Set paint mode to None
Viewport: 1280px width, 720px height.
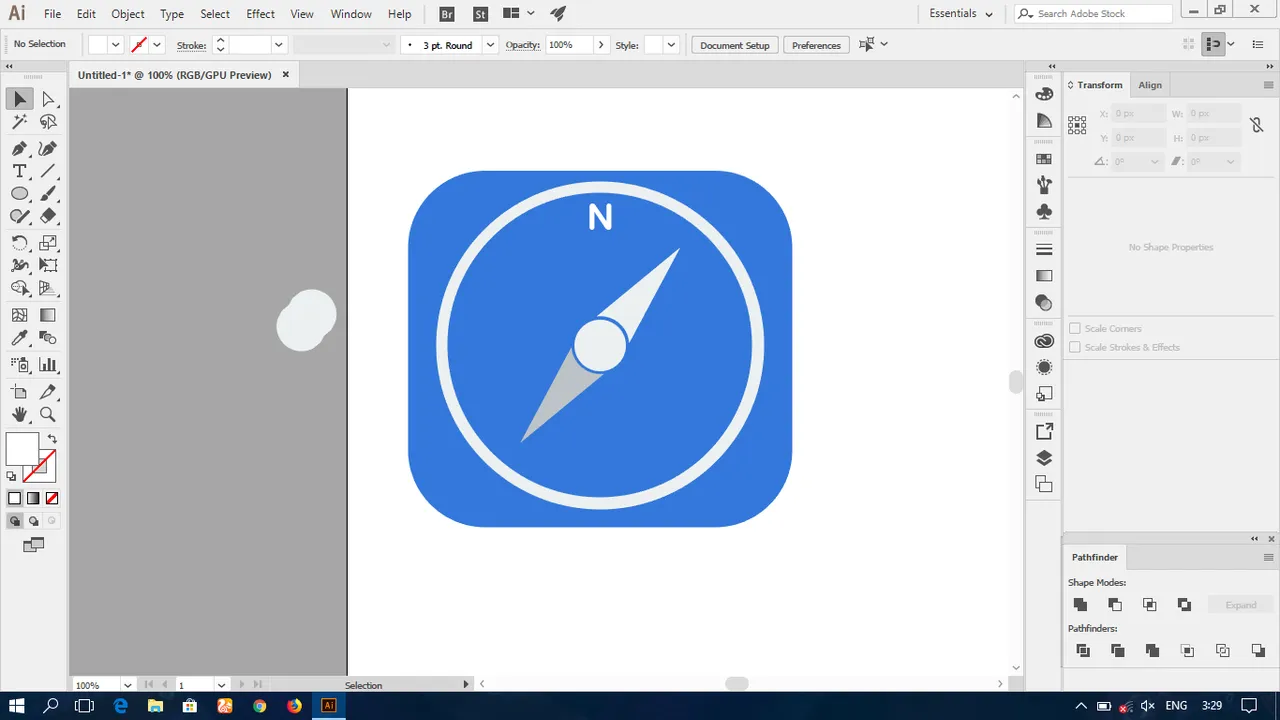coord(52,498)
